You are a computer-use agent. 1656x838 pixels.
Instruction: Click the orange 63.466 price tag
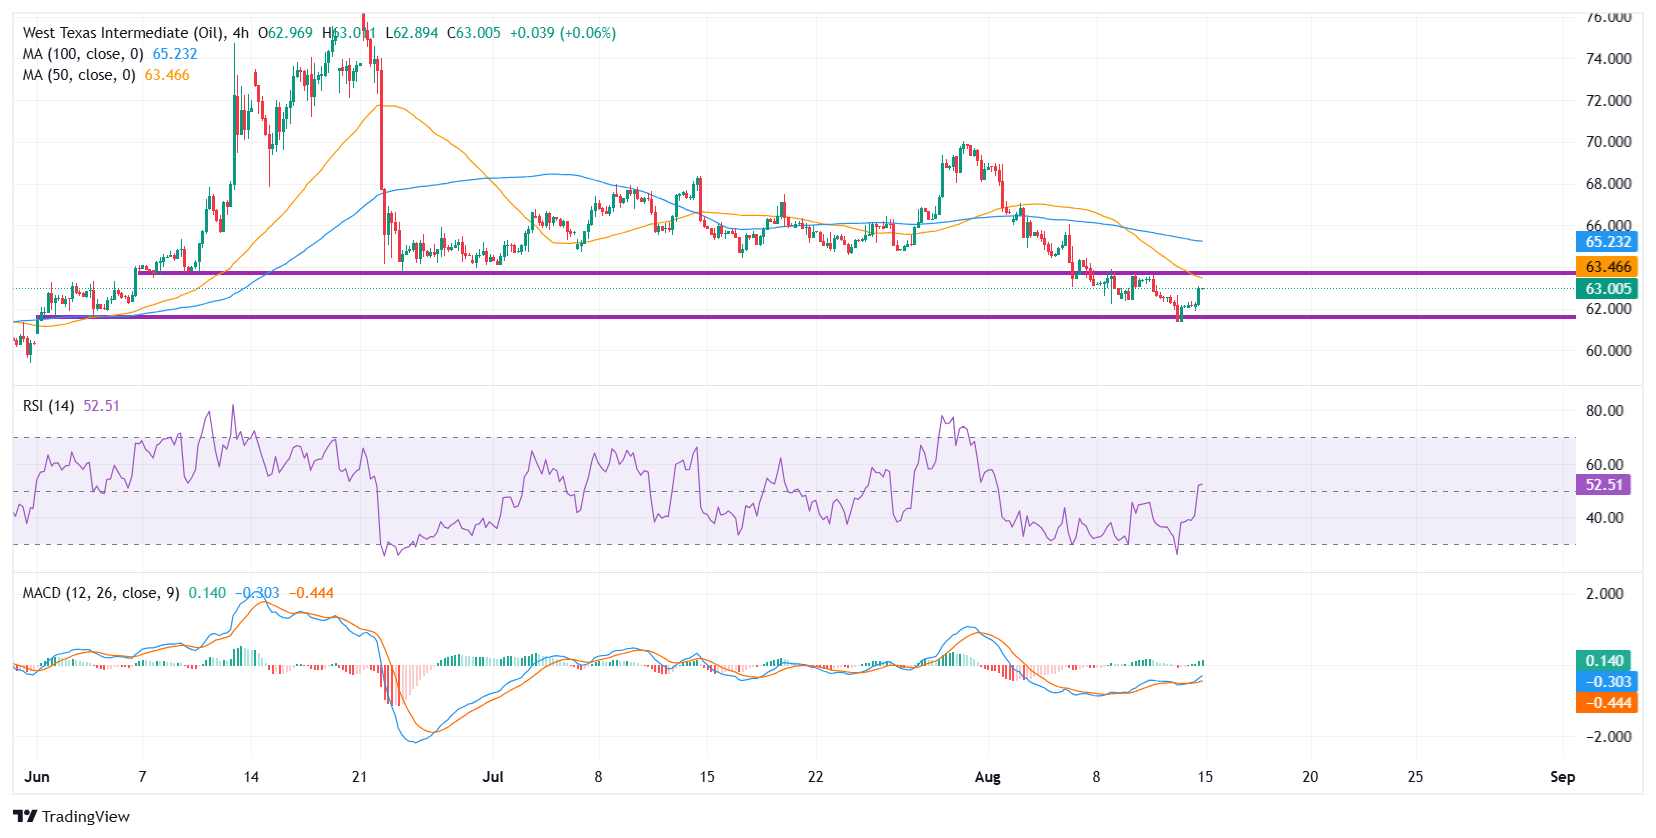coord(1607,267)
